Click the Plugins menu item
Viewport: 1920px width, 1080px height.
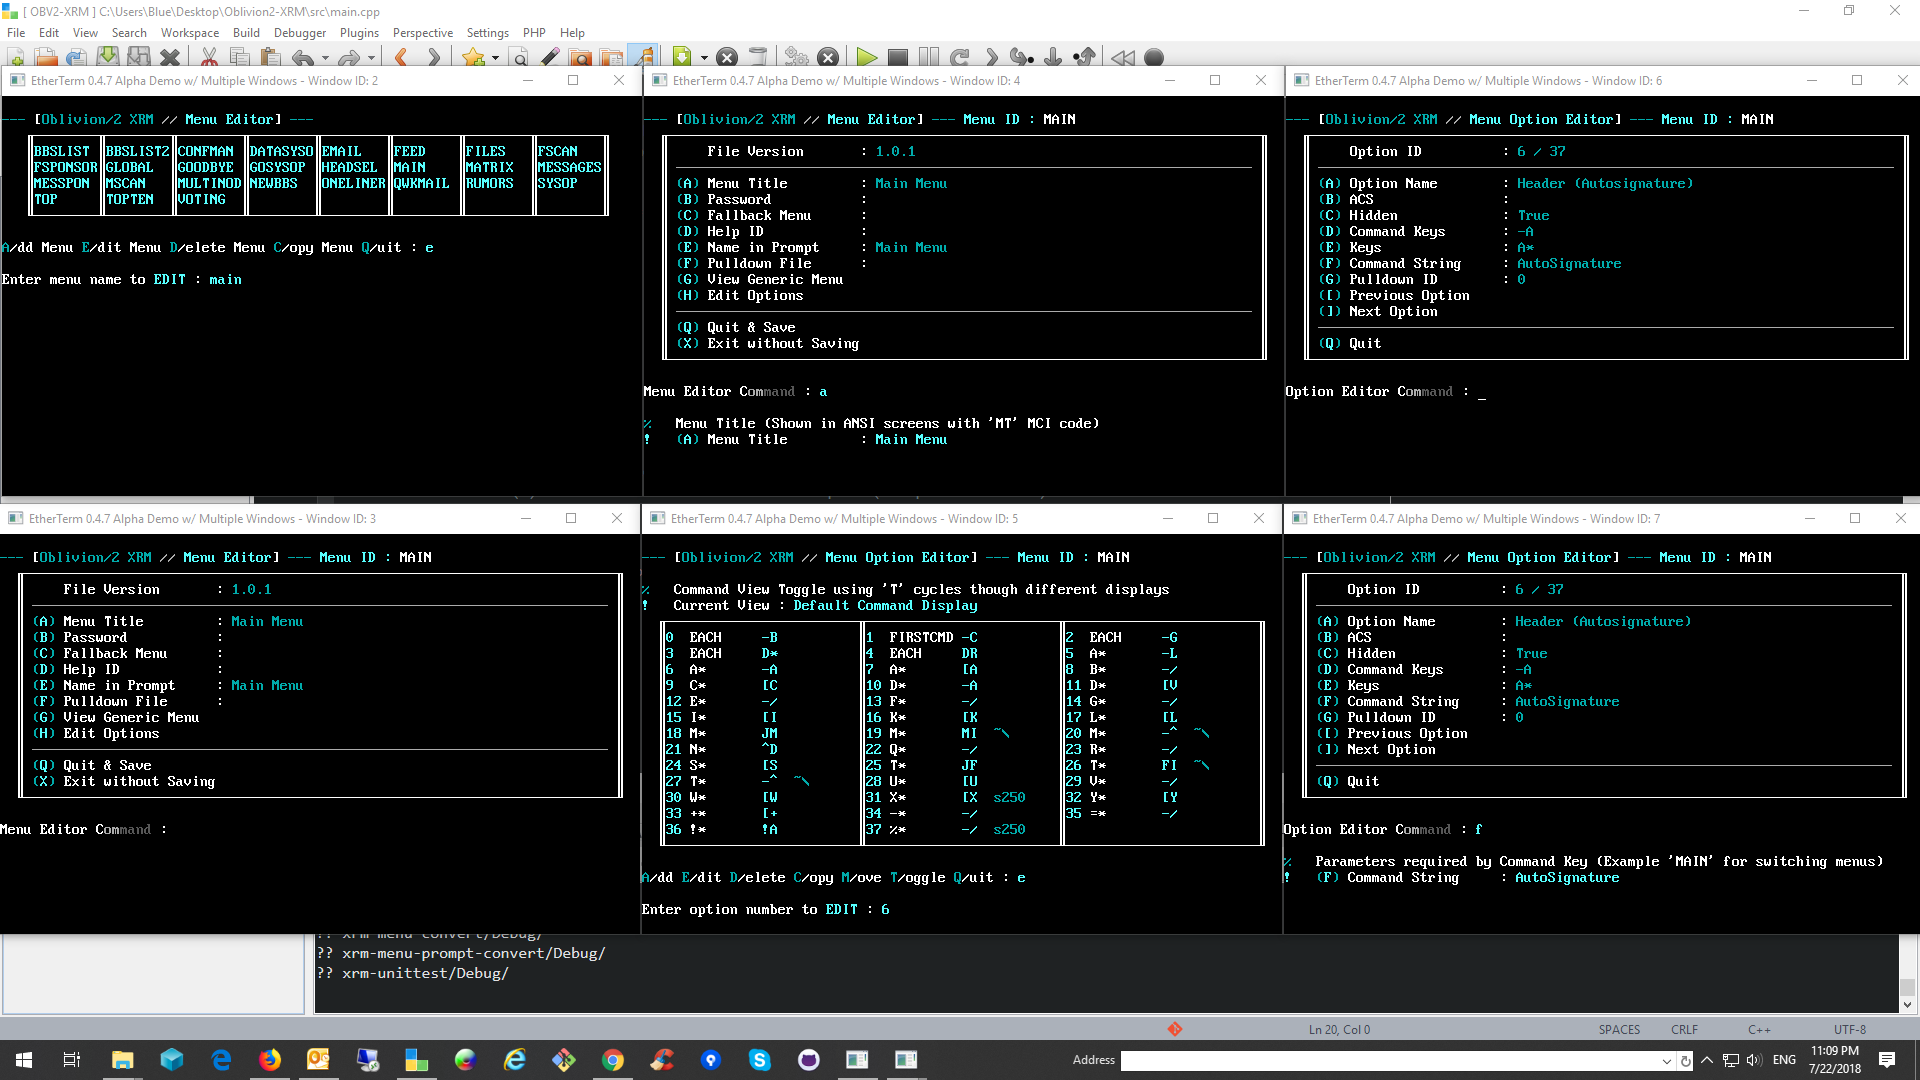point(359,33)
